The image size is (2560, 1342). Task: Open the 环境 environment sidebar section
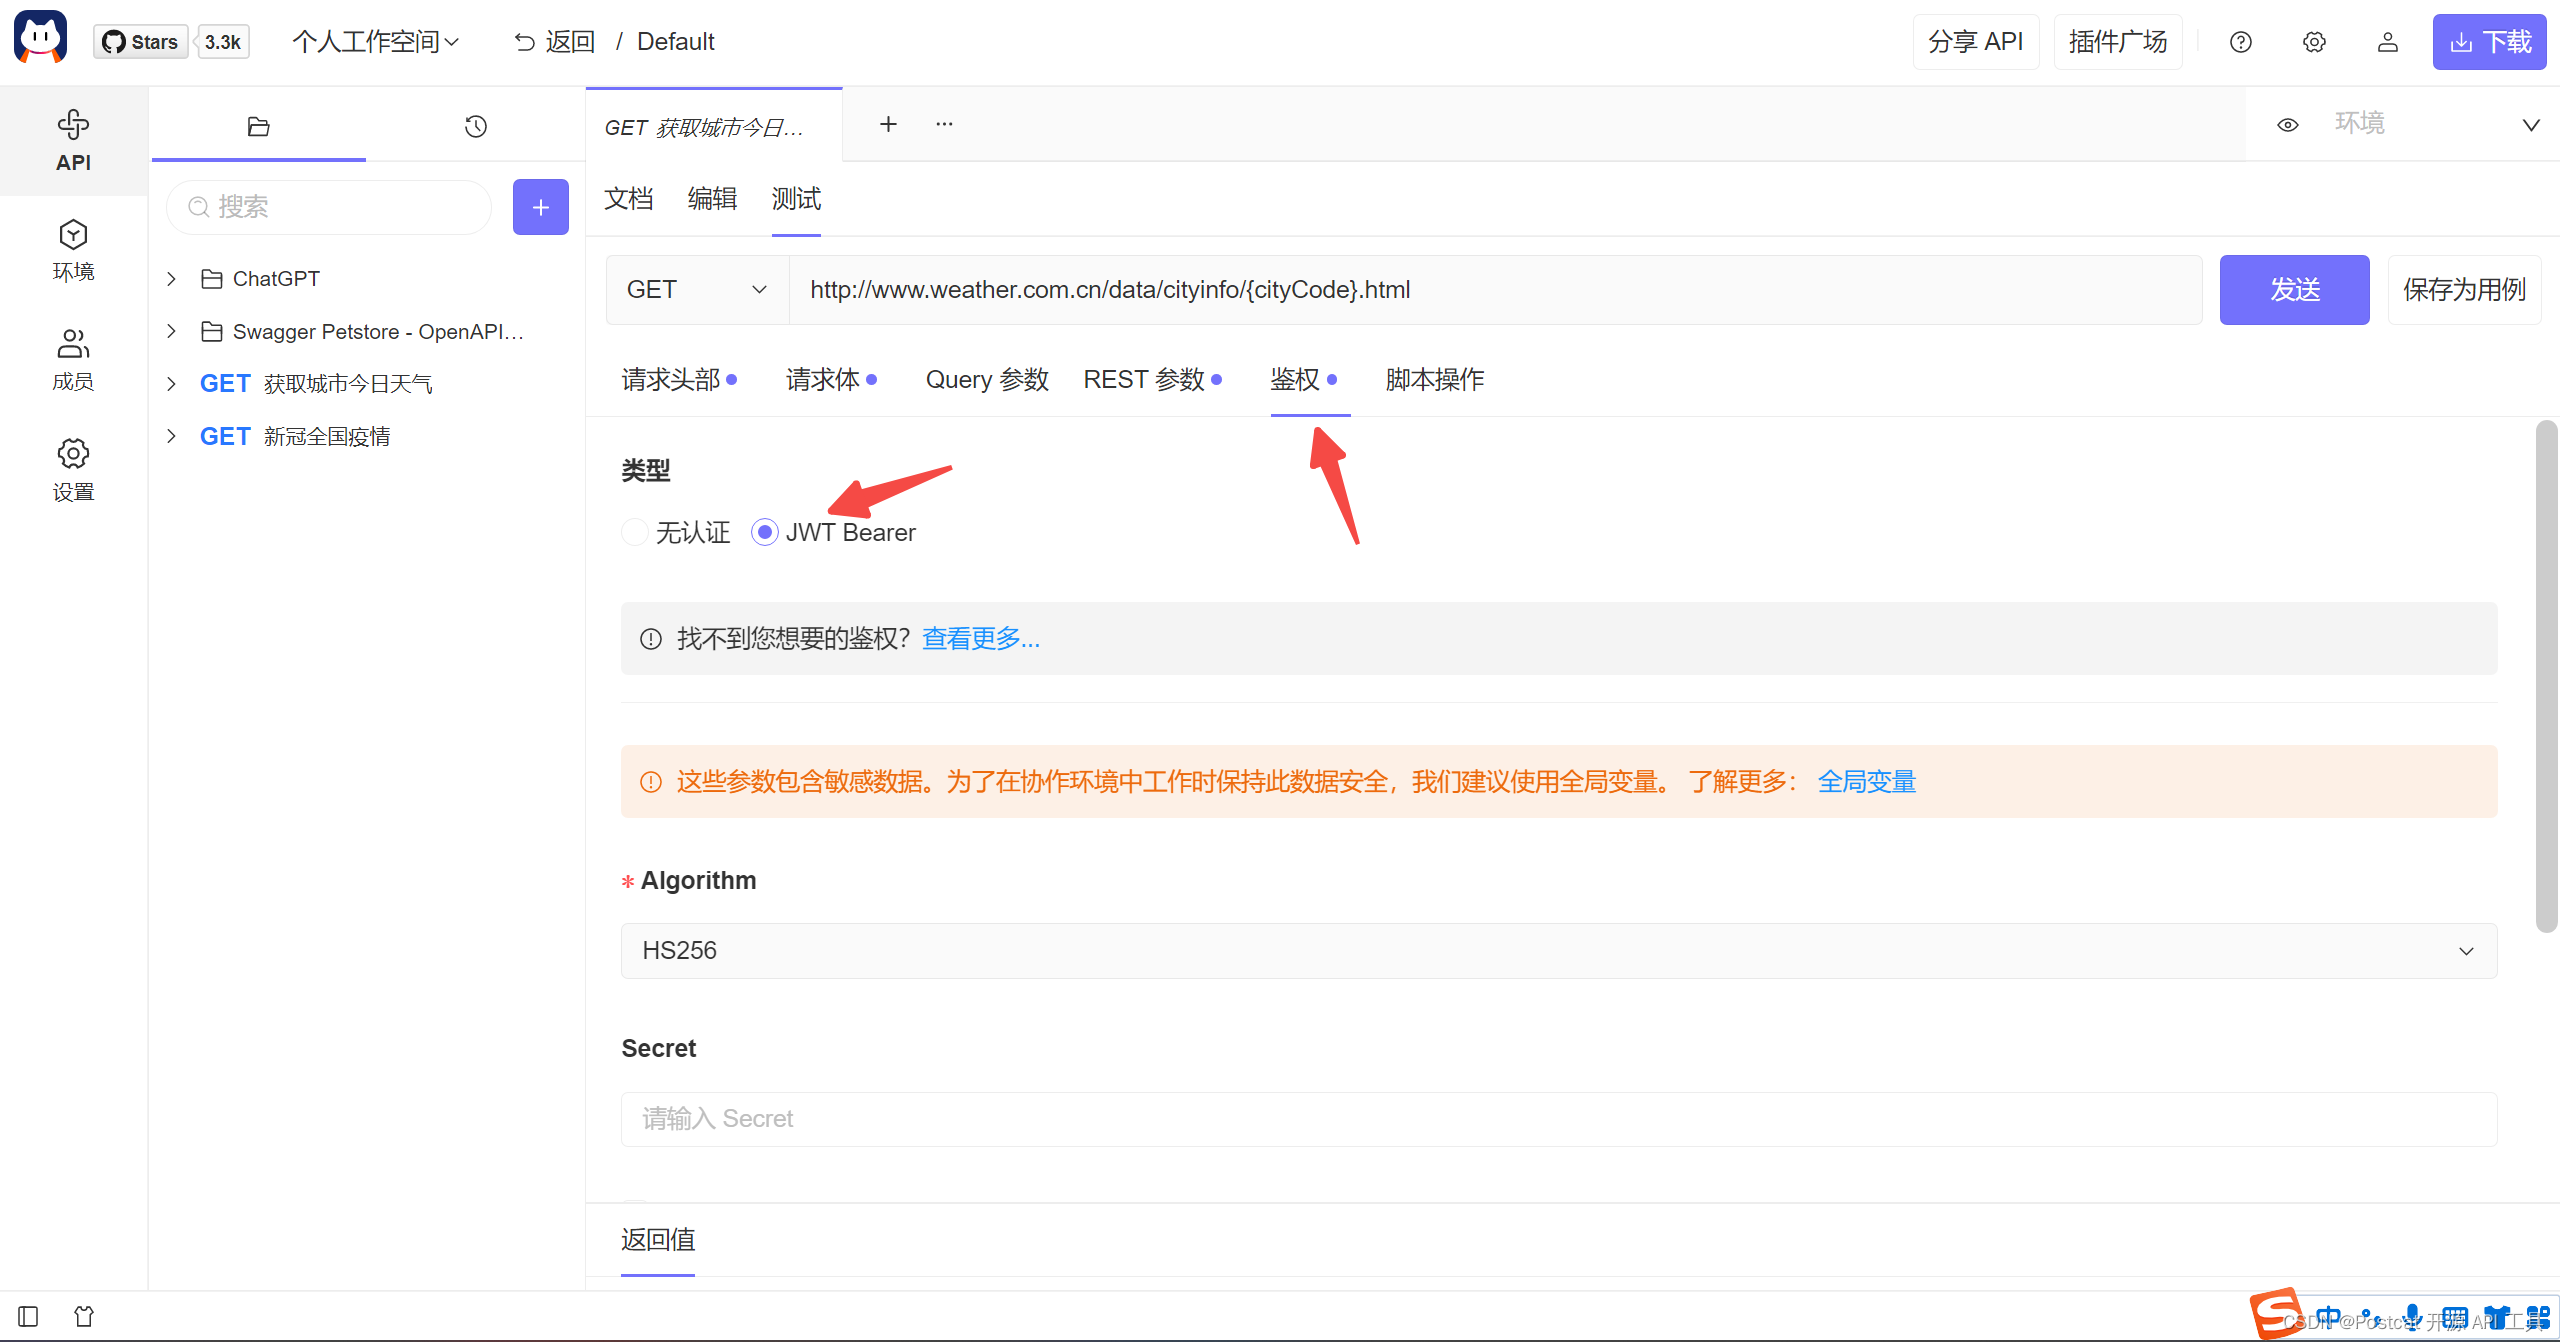coord(73,251)
